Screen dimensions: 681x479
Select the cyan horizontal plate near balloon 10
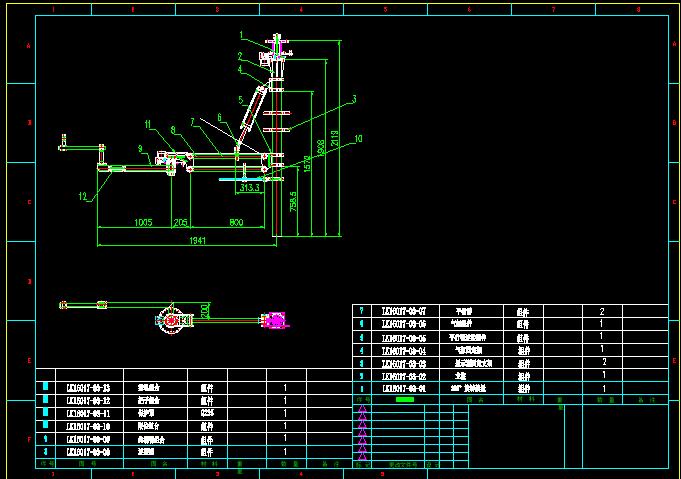pos(243,179)
